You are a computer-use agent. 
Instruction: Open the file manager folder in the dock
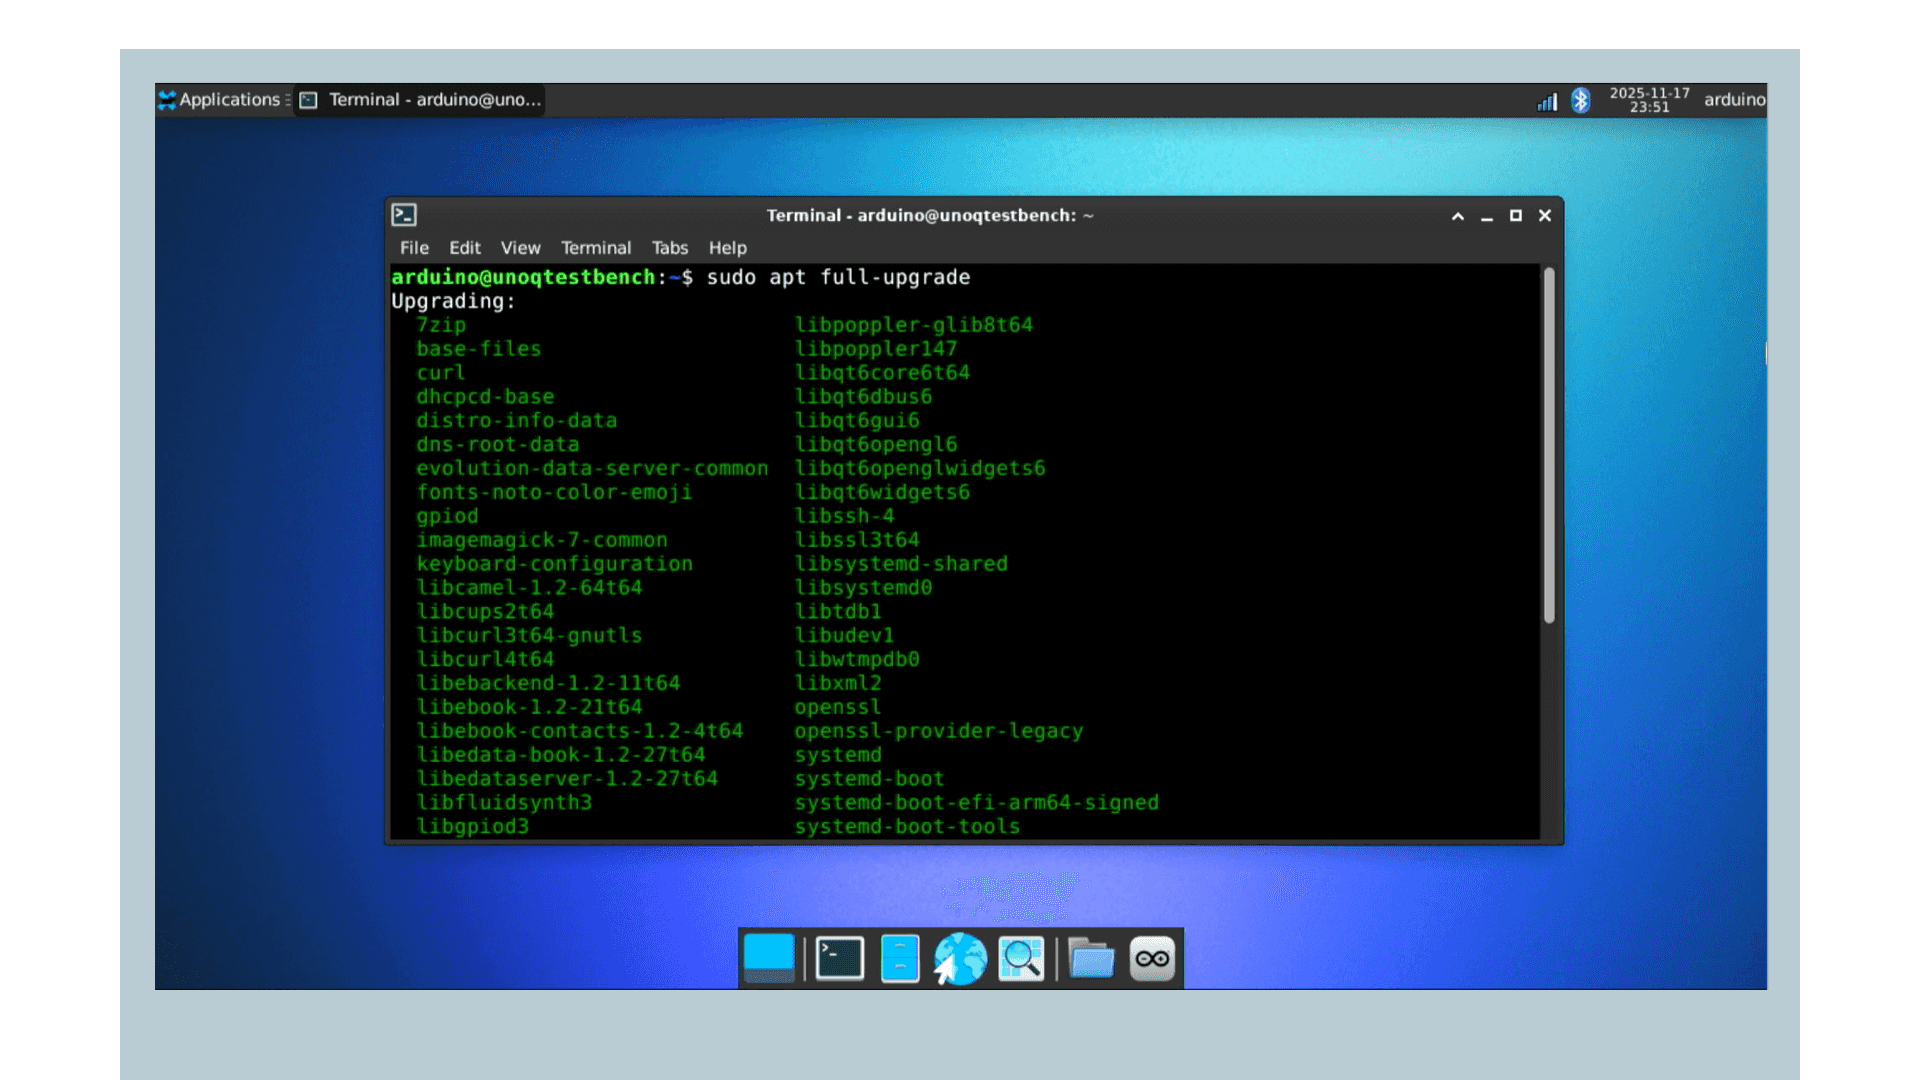pyautogui.click(x=1089, y=958)
